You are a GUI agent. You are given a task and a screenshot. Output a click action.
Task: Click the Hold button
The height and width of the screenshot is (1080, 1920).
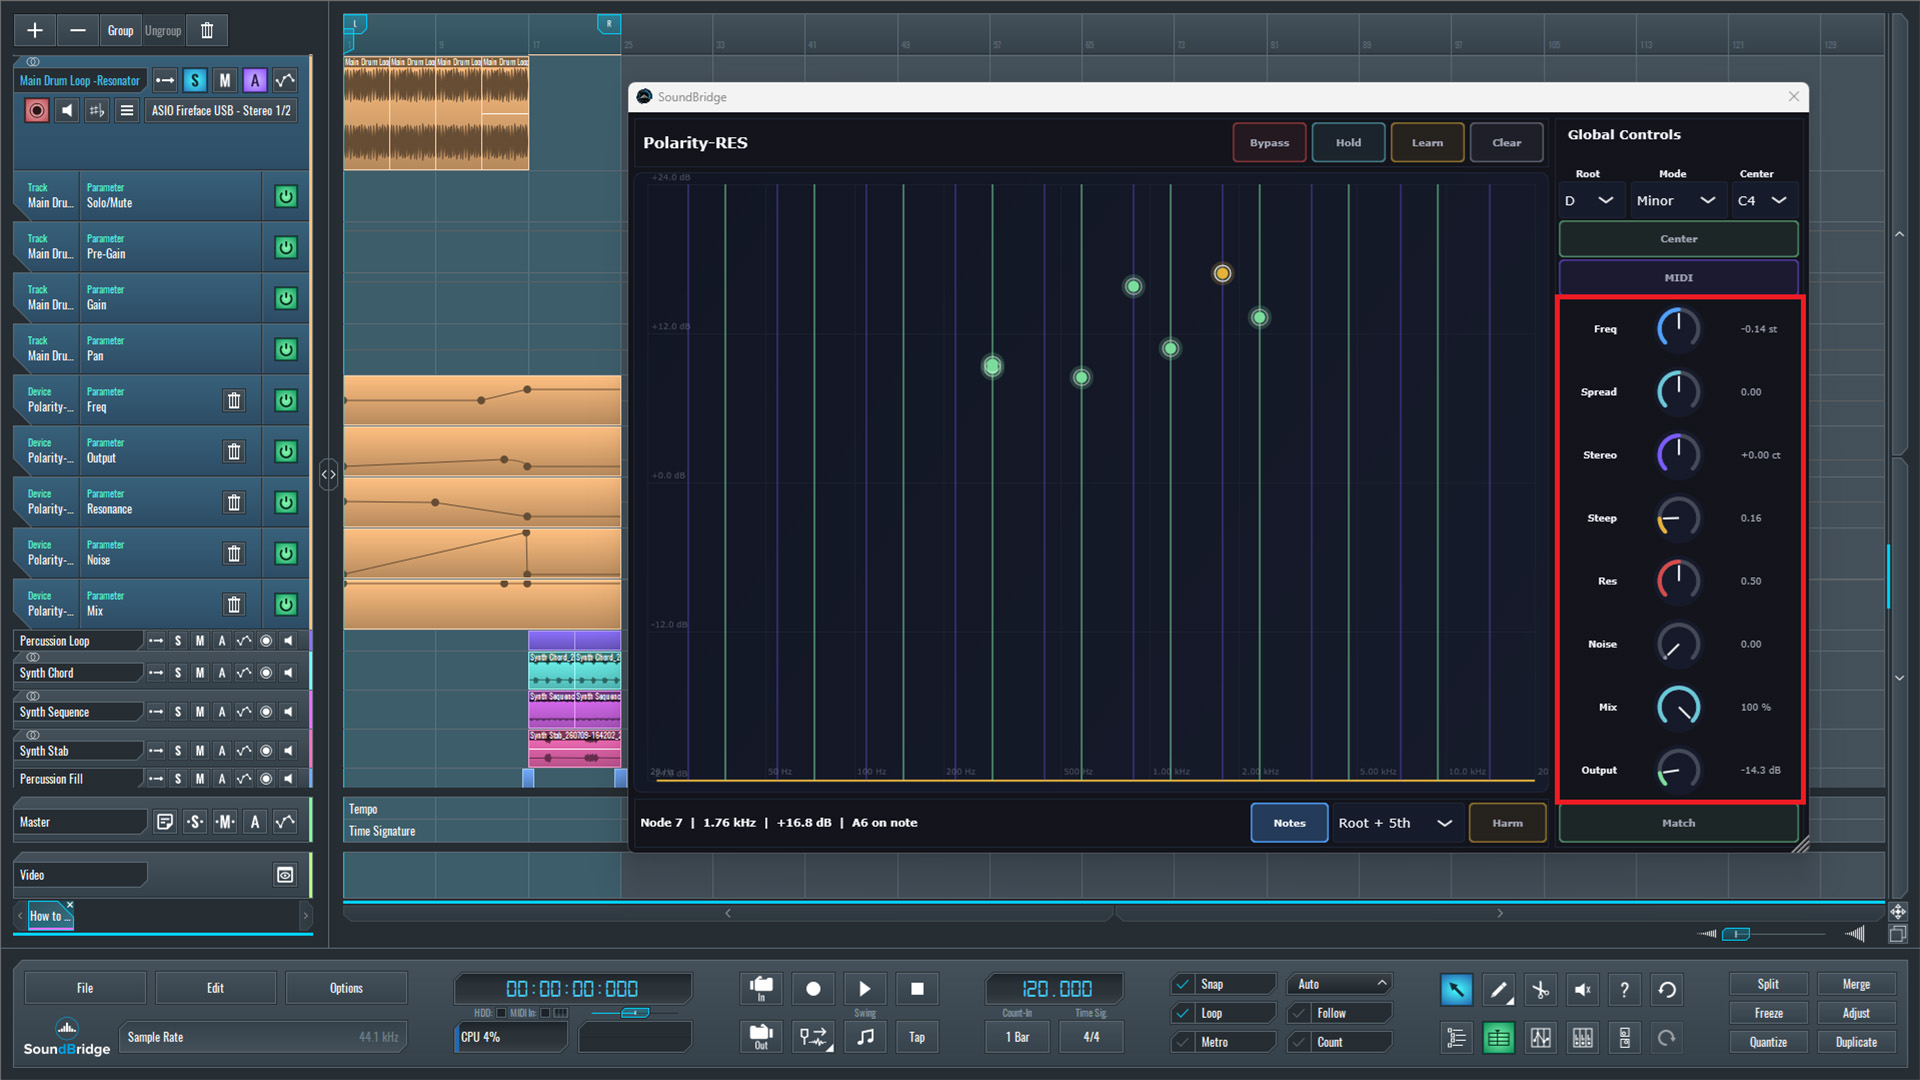click(x=1348, y=143)
